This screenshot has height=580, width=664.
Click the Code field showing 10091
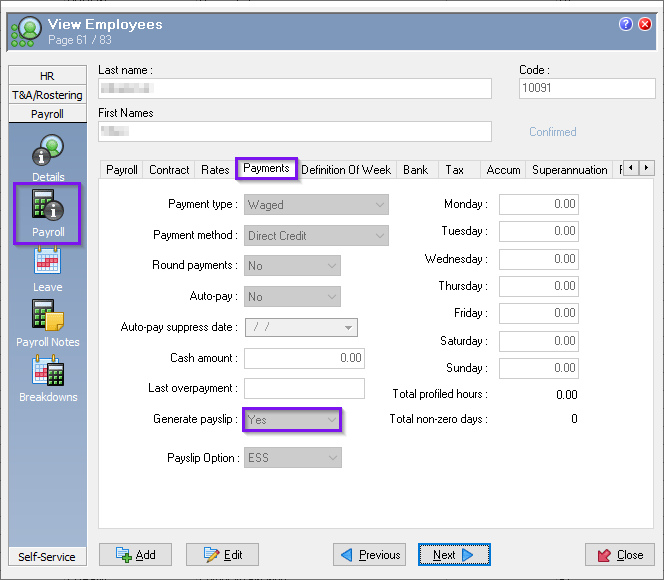click(x=587, y=88)
